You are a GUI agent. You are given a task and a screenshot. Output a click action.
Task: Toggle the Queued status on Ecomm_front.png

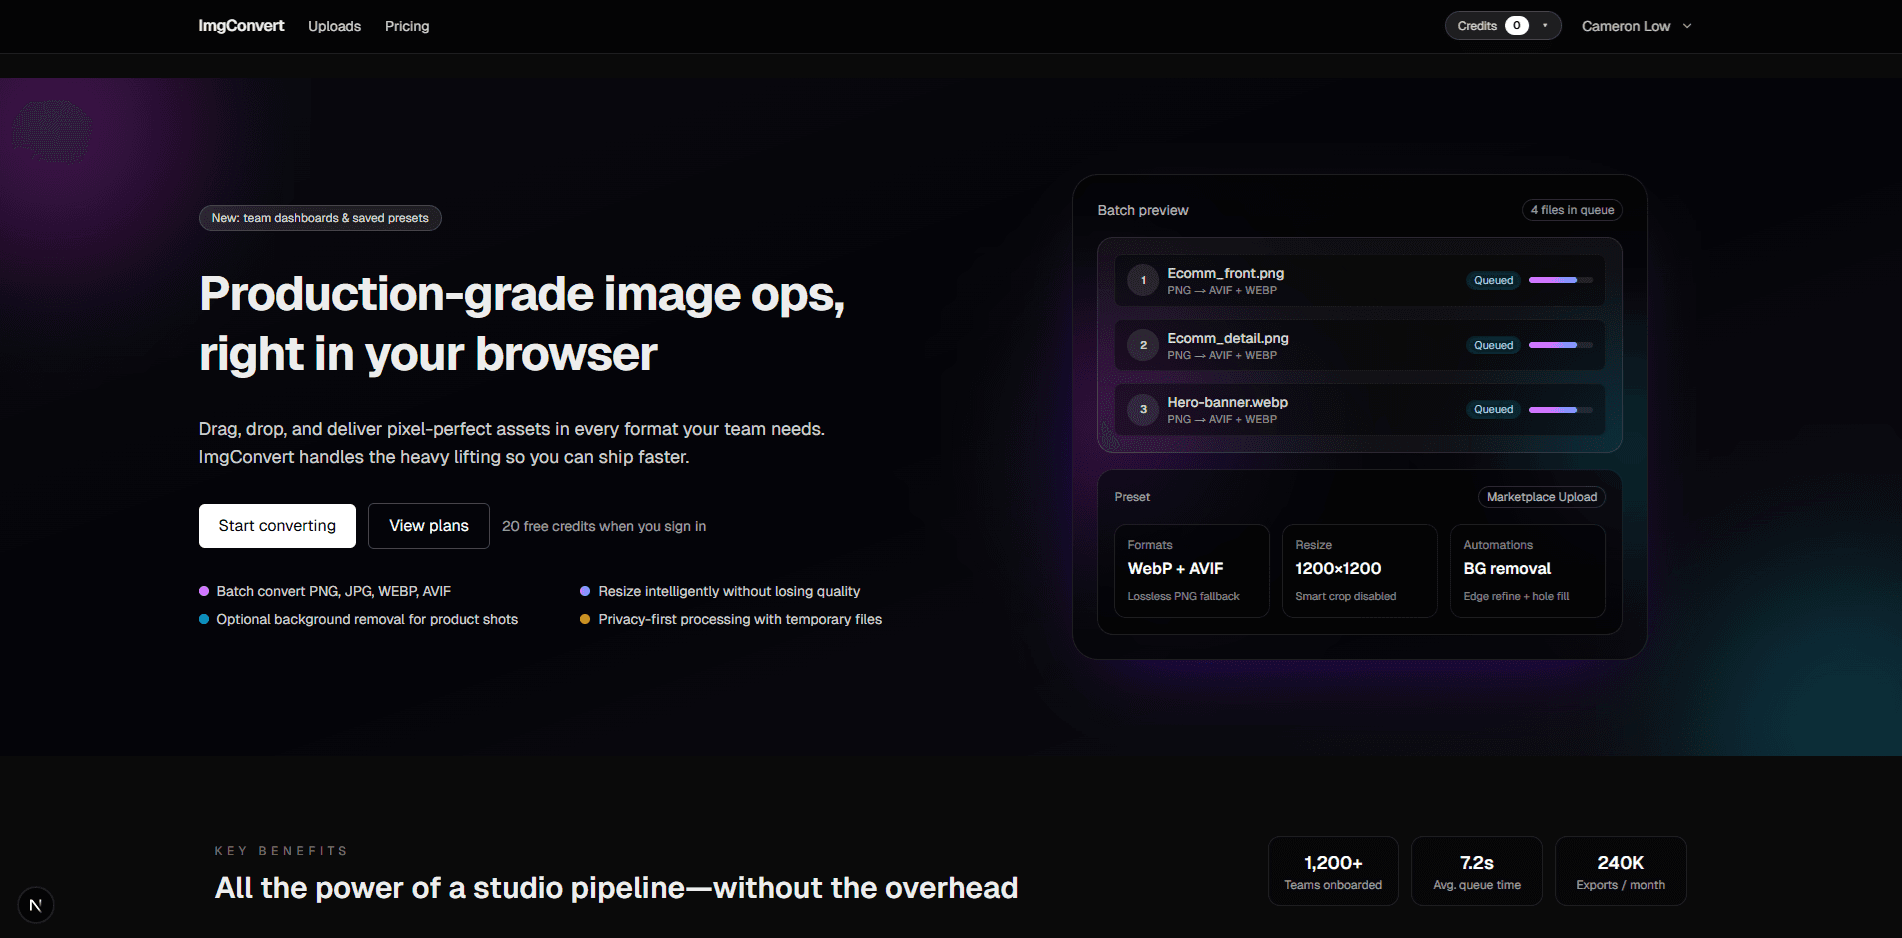pyautogui.click(x=1493, y=280)
